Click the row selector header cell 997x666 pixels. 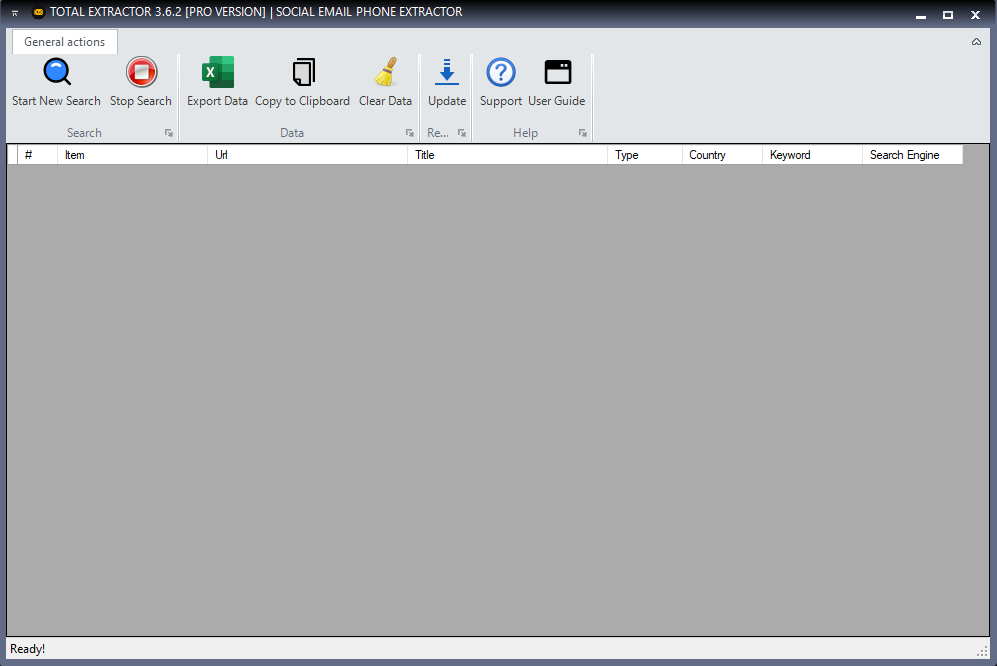(x=13, y=155)
